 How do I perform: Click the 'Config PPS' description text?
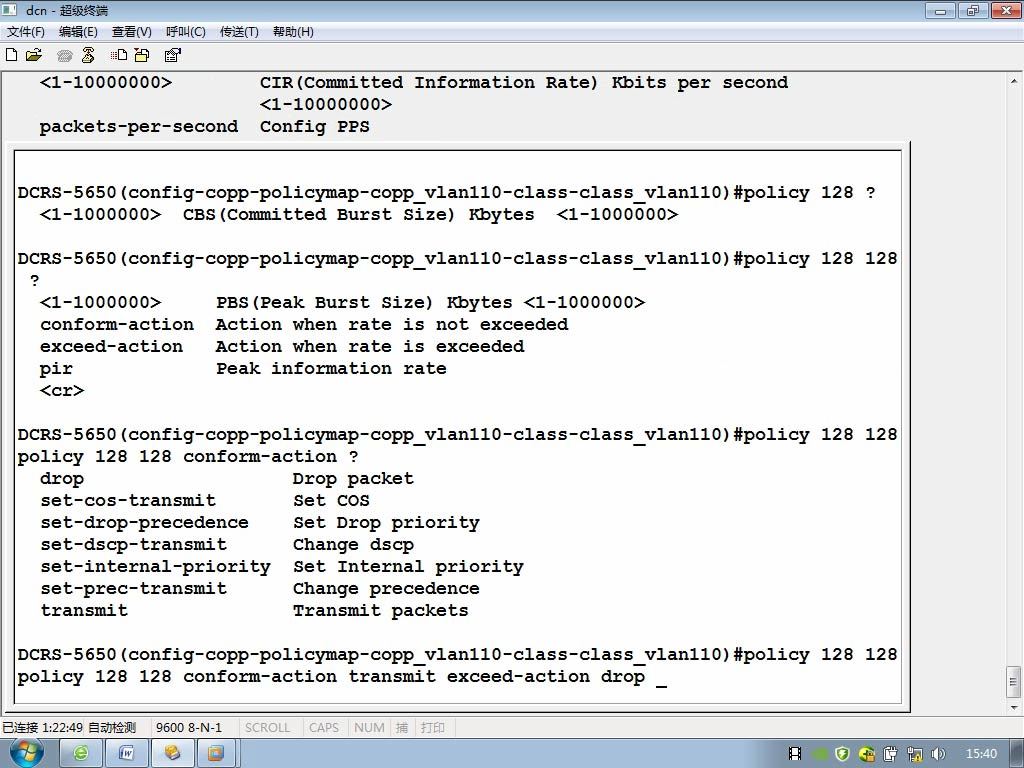pyautogui.click(x=315, y=126)
